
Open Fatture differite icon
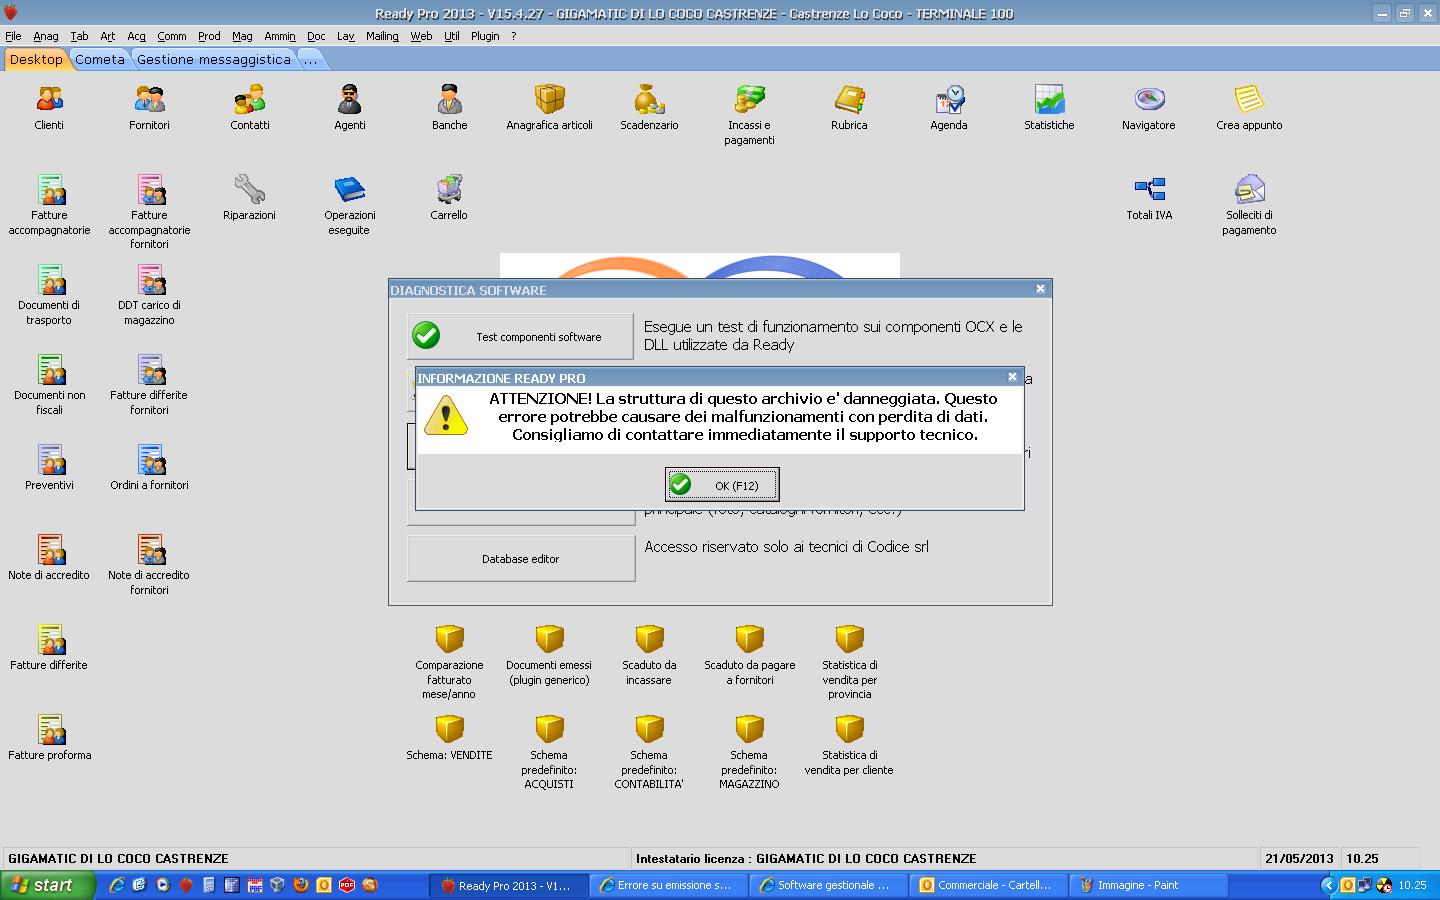(49, 640)
